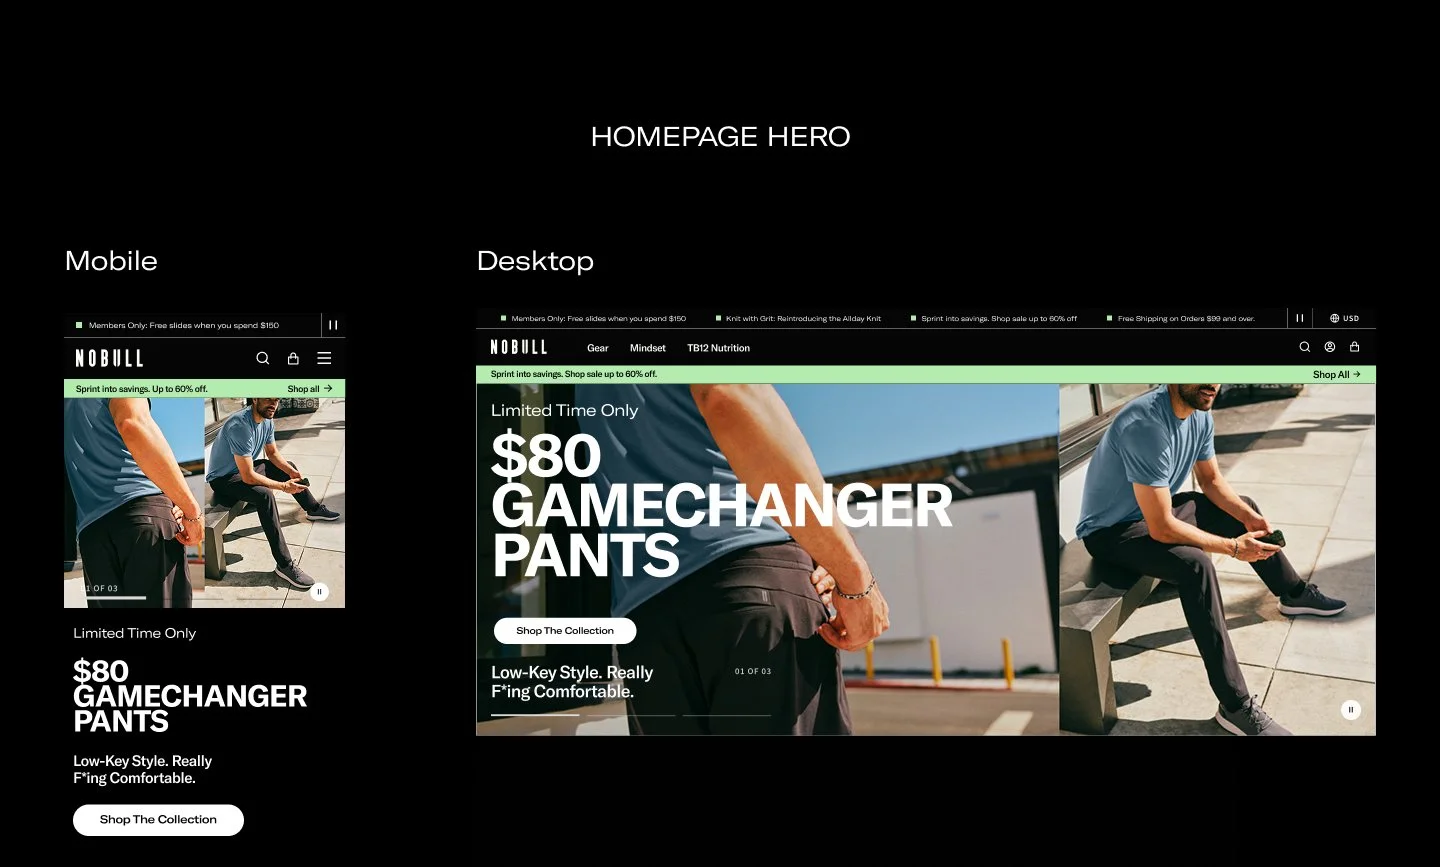This screenshot has height=867, width=1440.
Task: Open the shopping bag in mobile header
Action: (x=293, y=358)
